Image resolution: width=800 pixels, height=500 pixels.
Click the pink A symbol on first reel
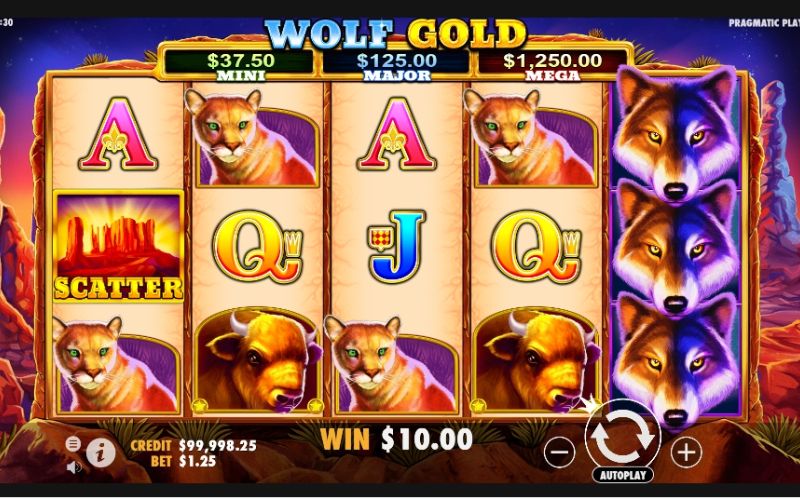click(x=118, y=134)
